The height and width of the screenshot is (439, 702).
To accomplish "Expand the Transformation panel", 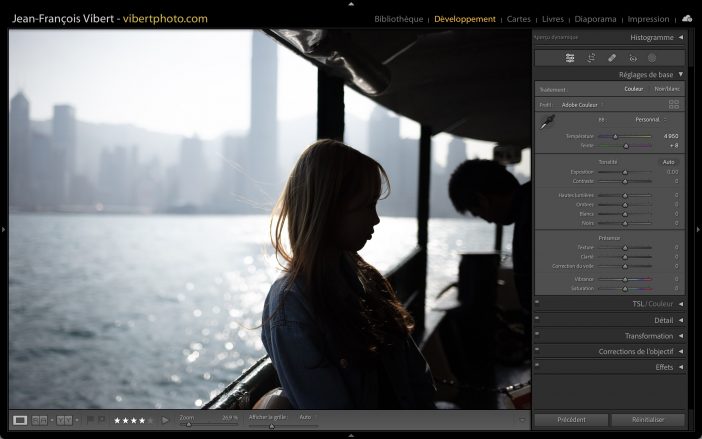I will [680, 336].
